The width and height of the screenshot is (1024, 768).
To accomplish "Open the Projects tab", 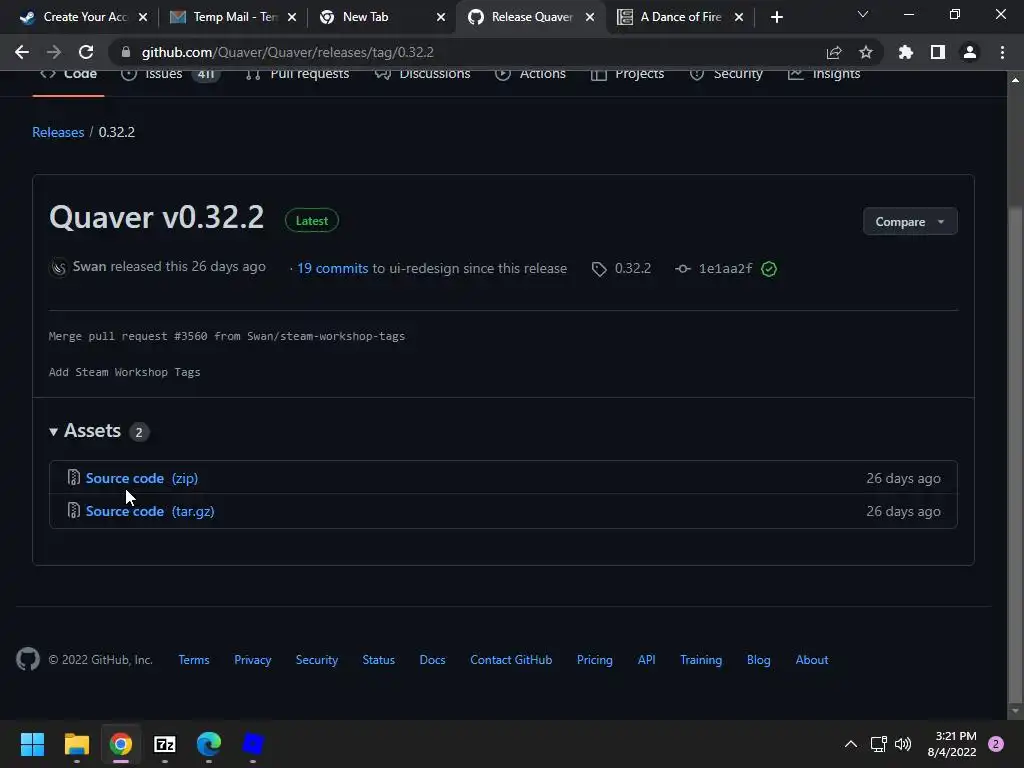I will (627, 74).
